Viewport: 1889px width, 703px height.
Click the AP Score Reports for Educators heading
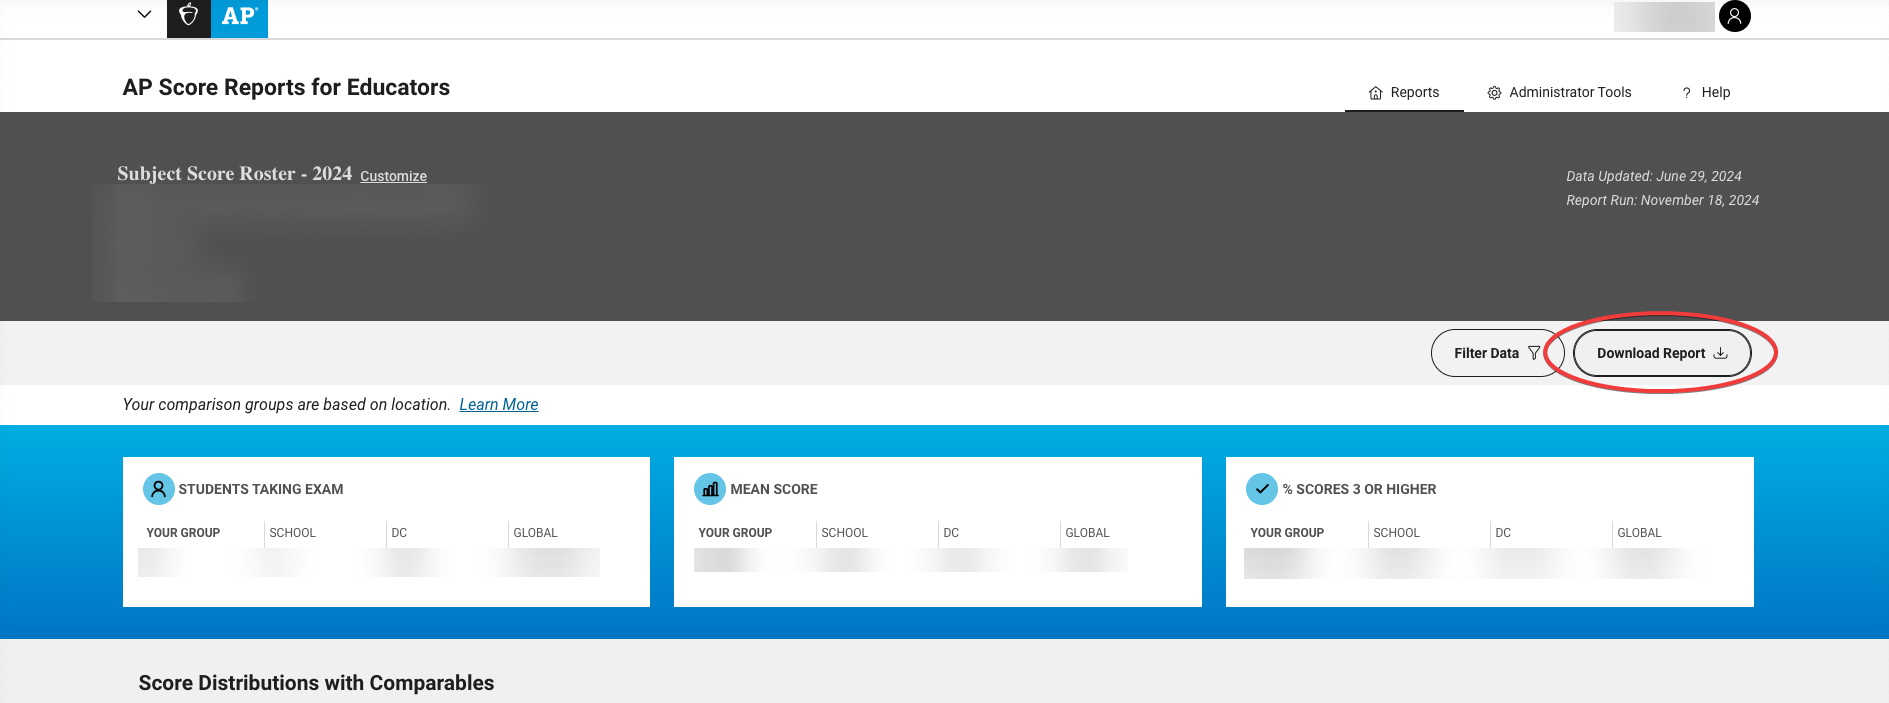pos(286,87)
